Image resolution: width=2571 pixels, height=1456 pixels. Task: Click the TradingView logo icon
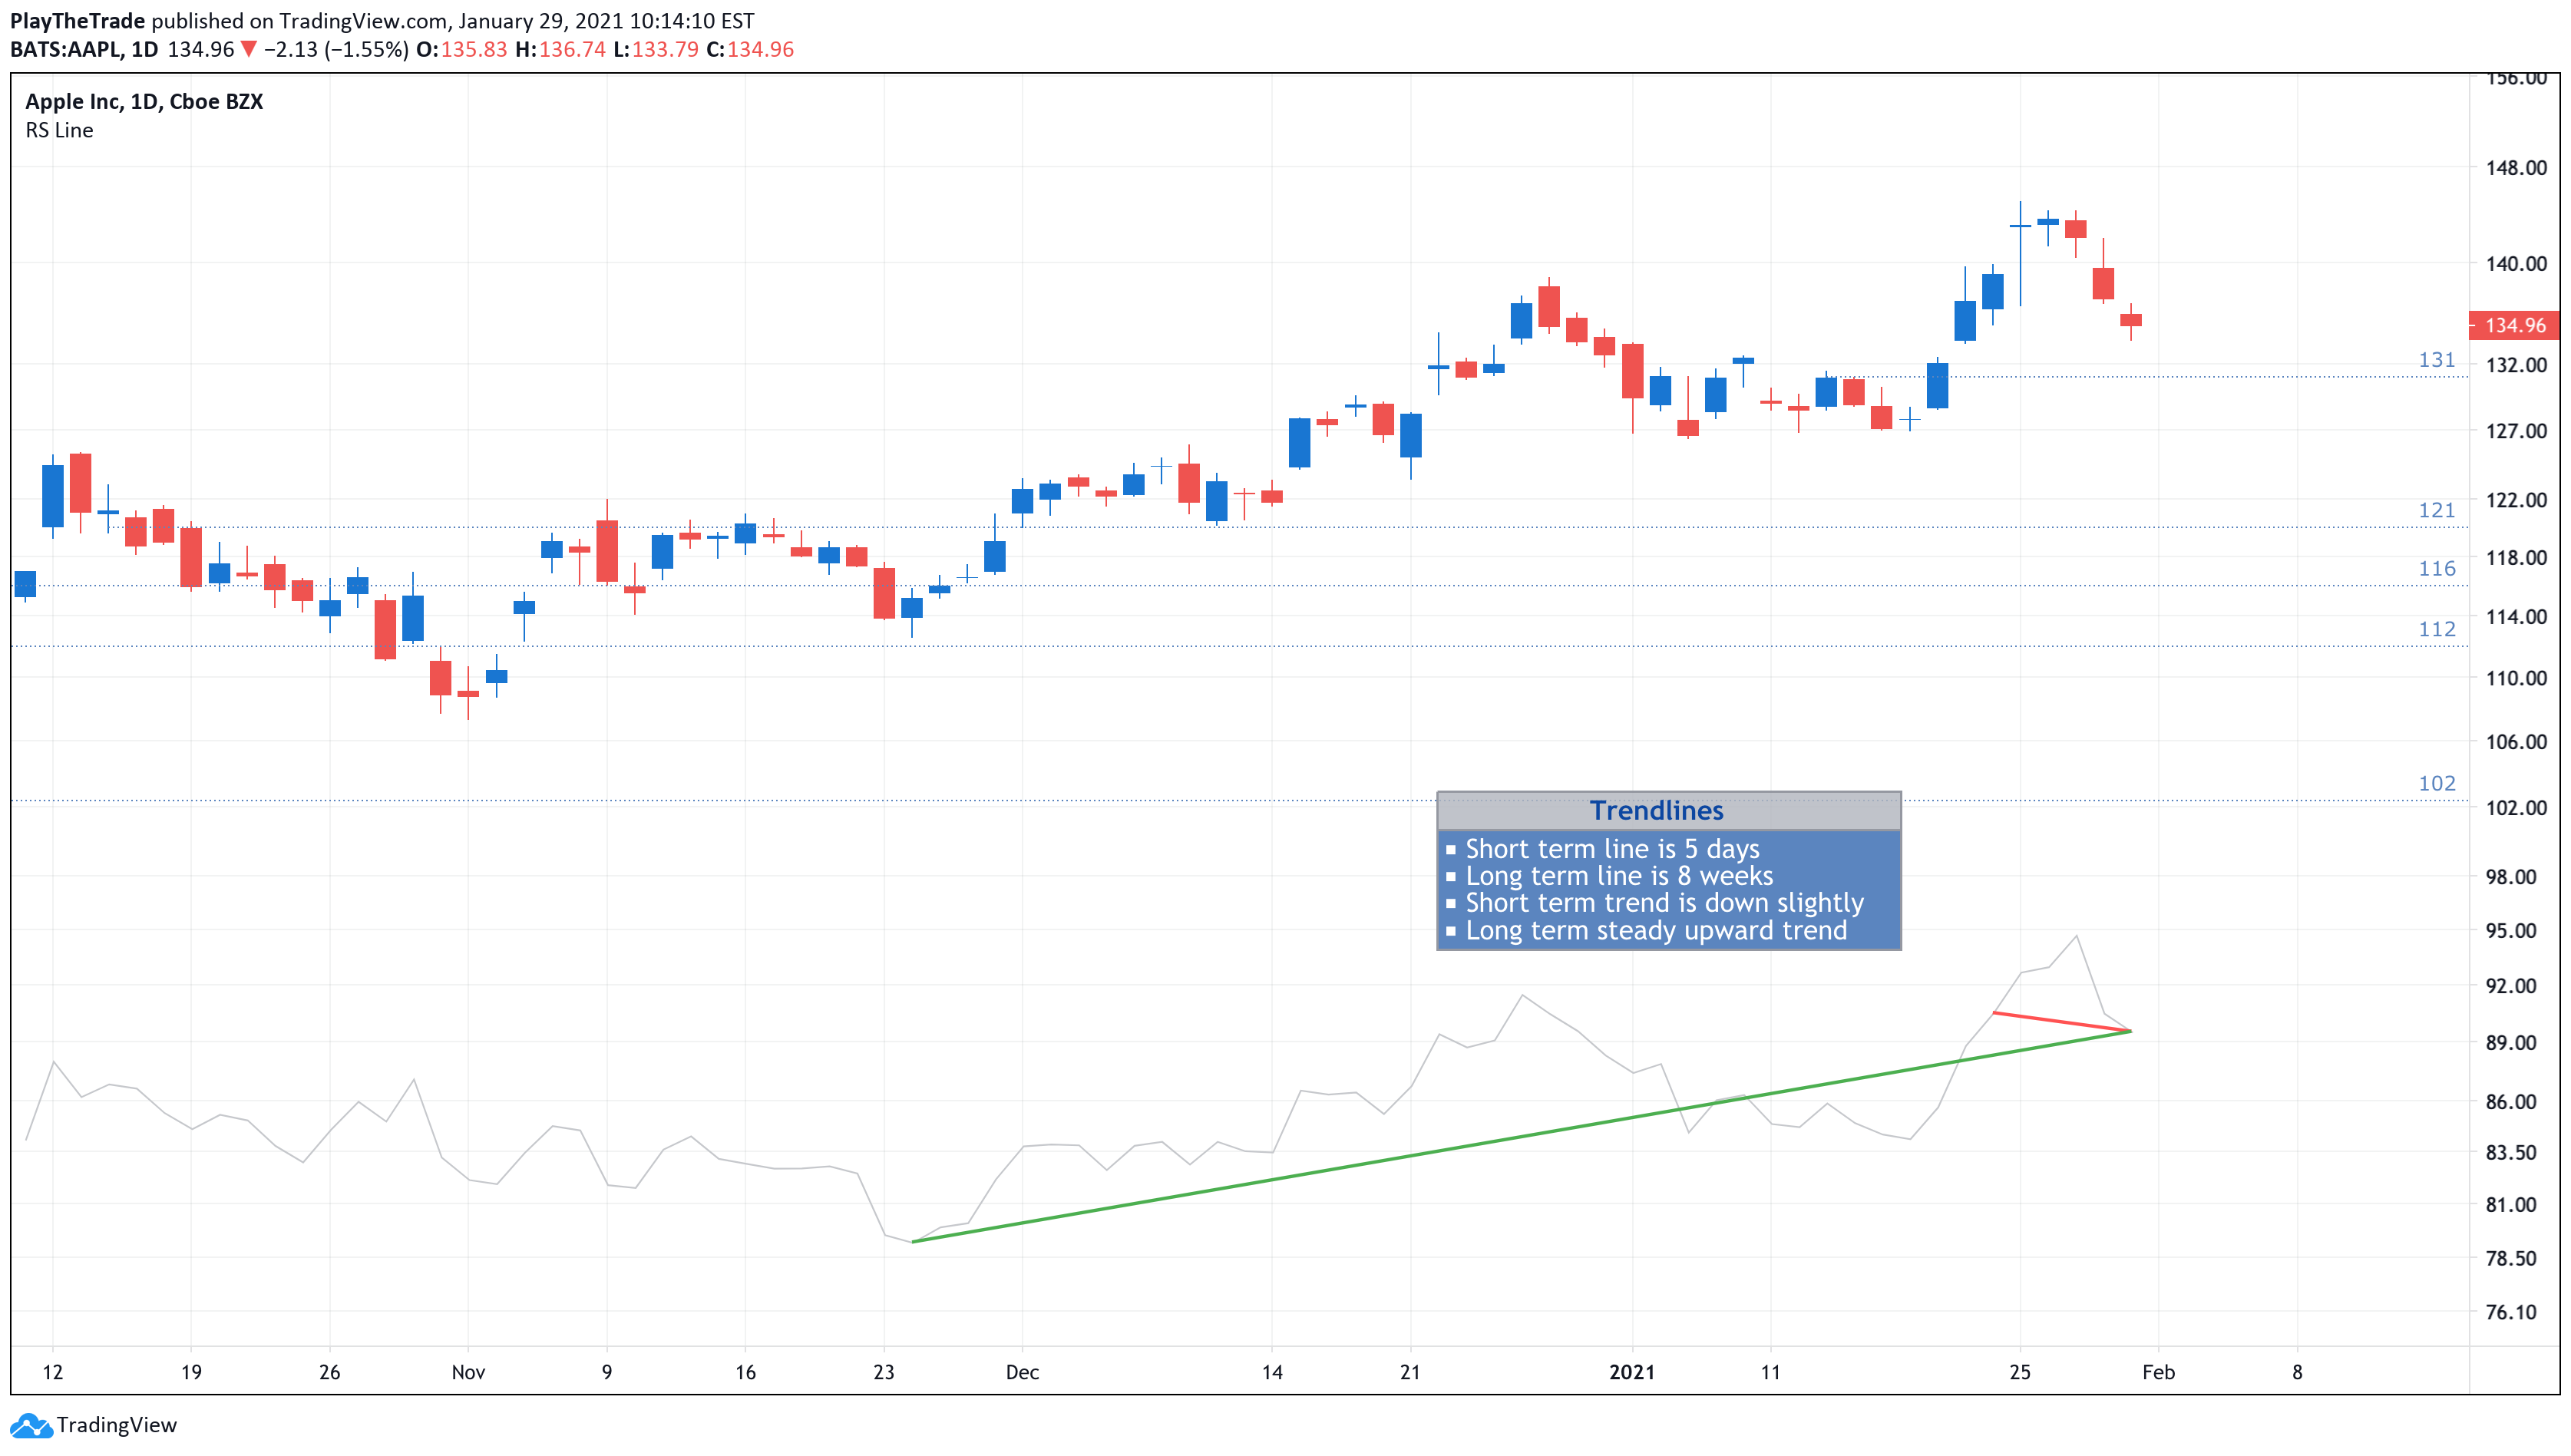point(30,1425)
